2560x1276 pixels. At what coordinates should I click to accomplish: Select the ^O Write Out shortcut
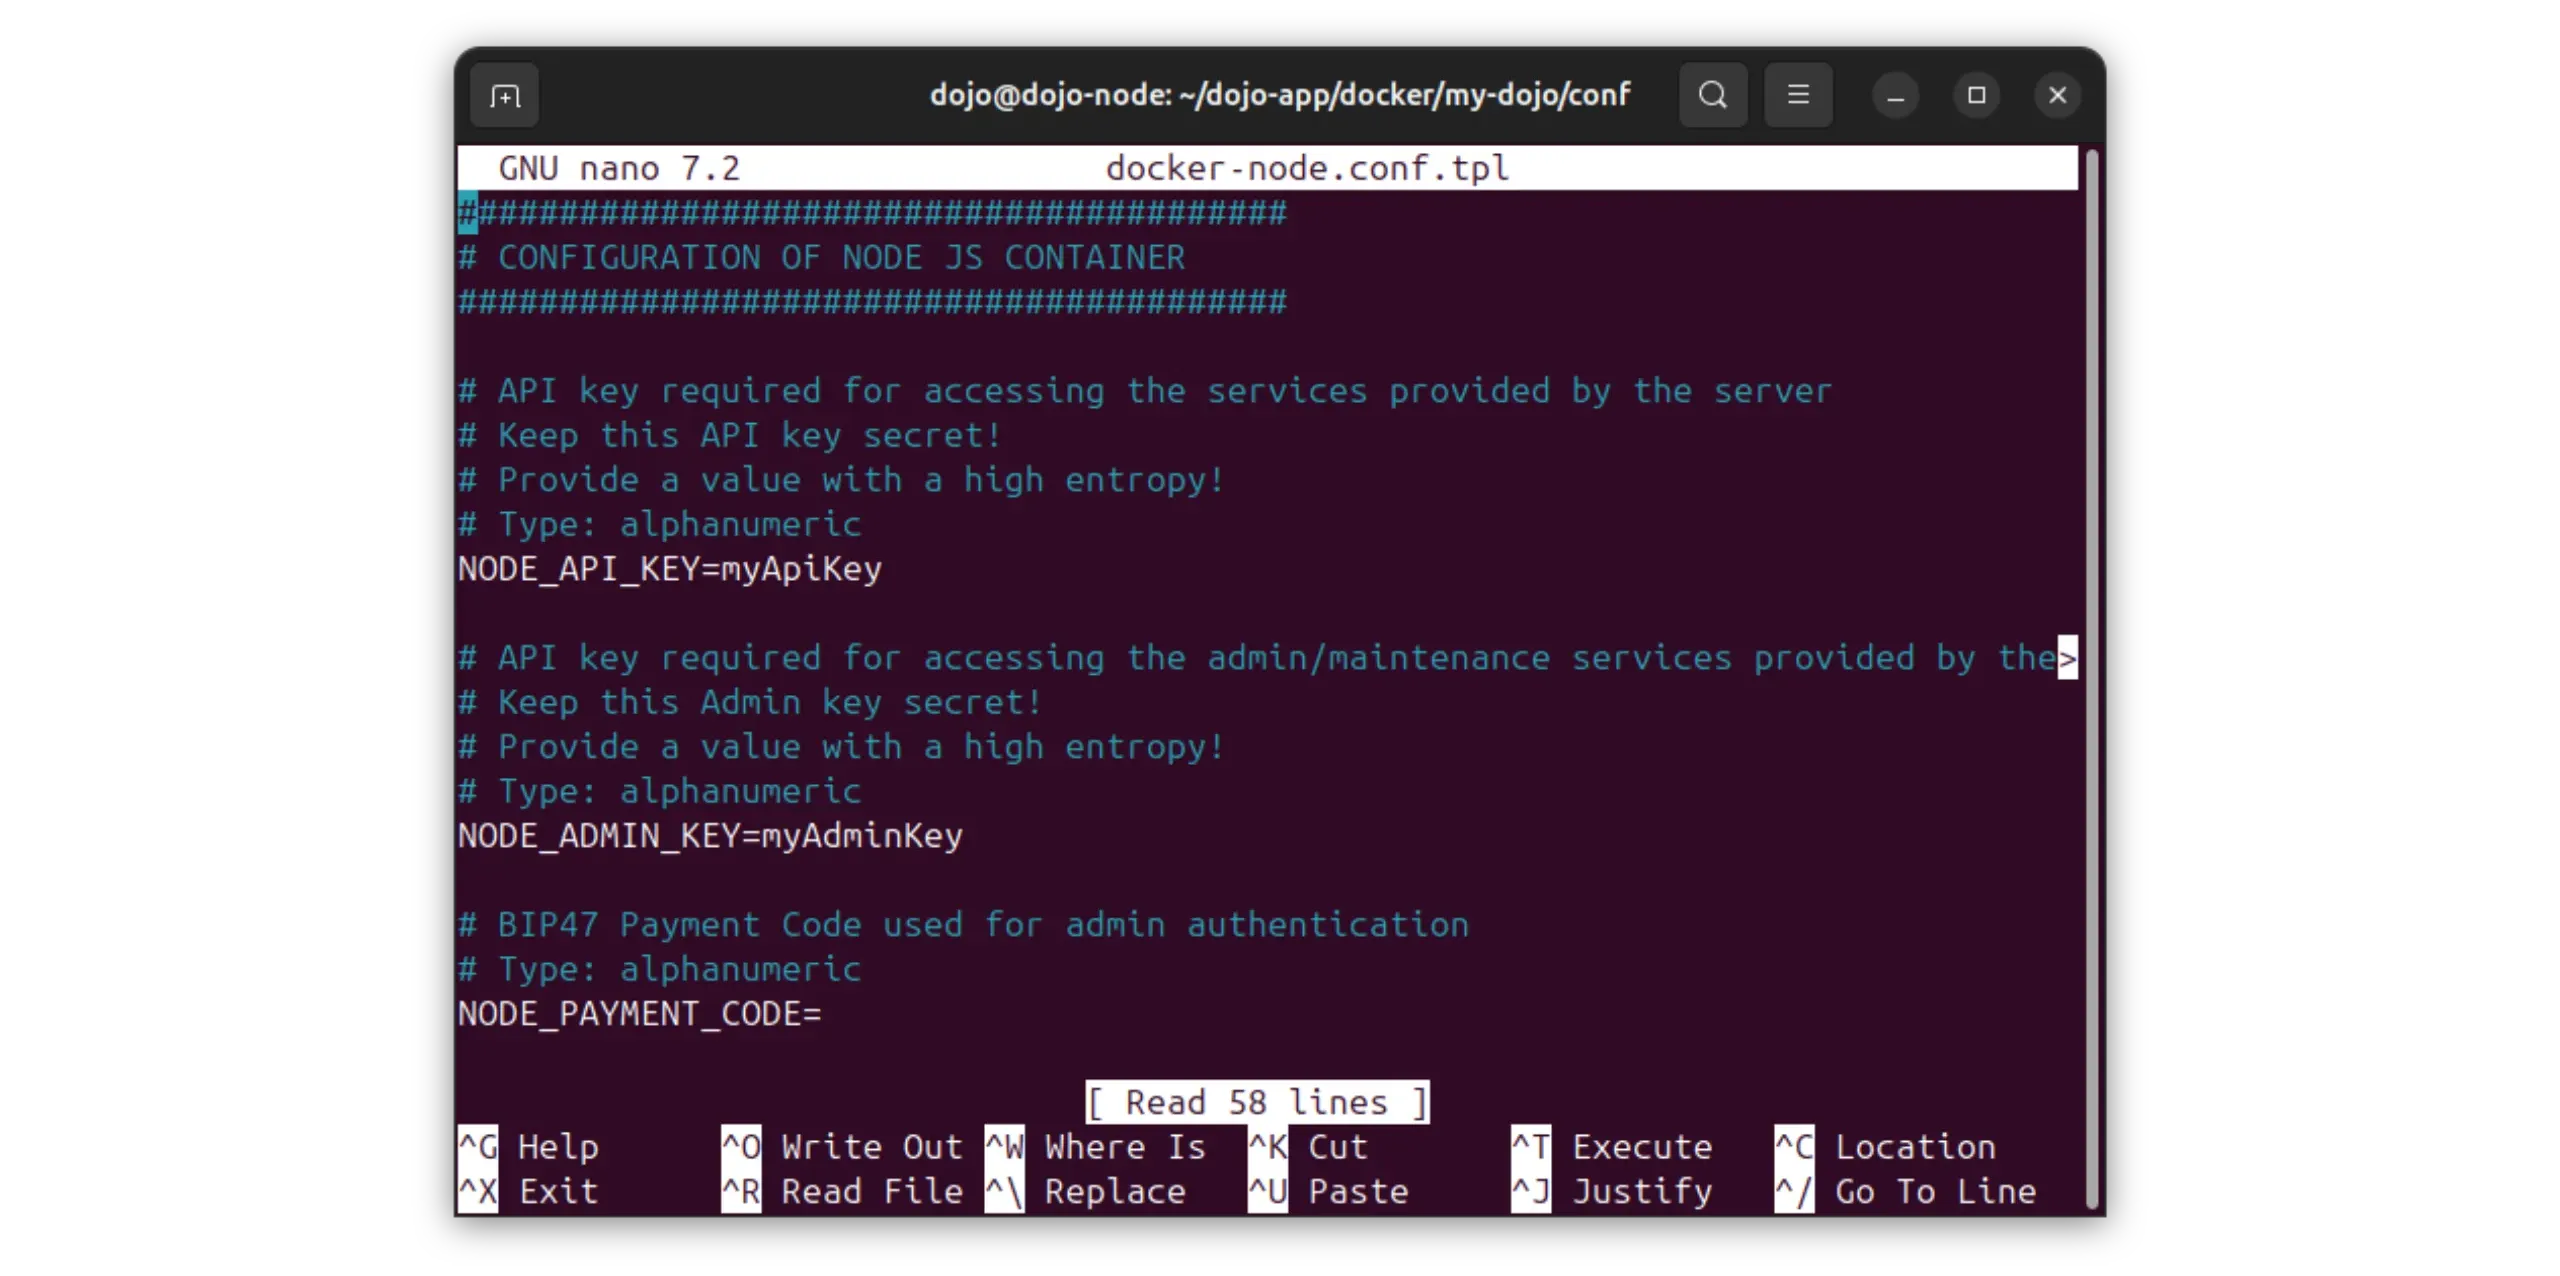tap(842, 1147)
